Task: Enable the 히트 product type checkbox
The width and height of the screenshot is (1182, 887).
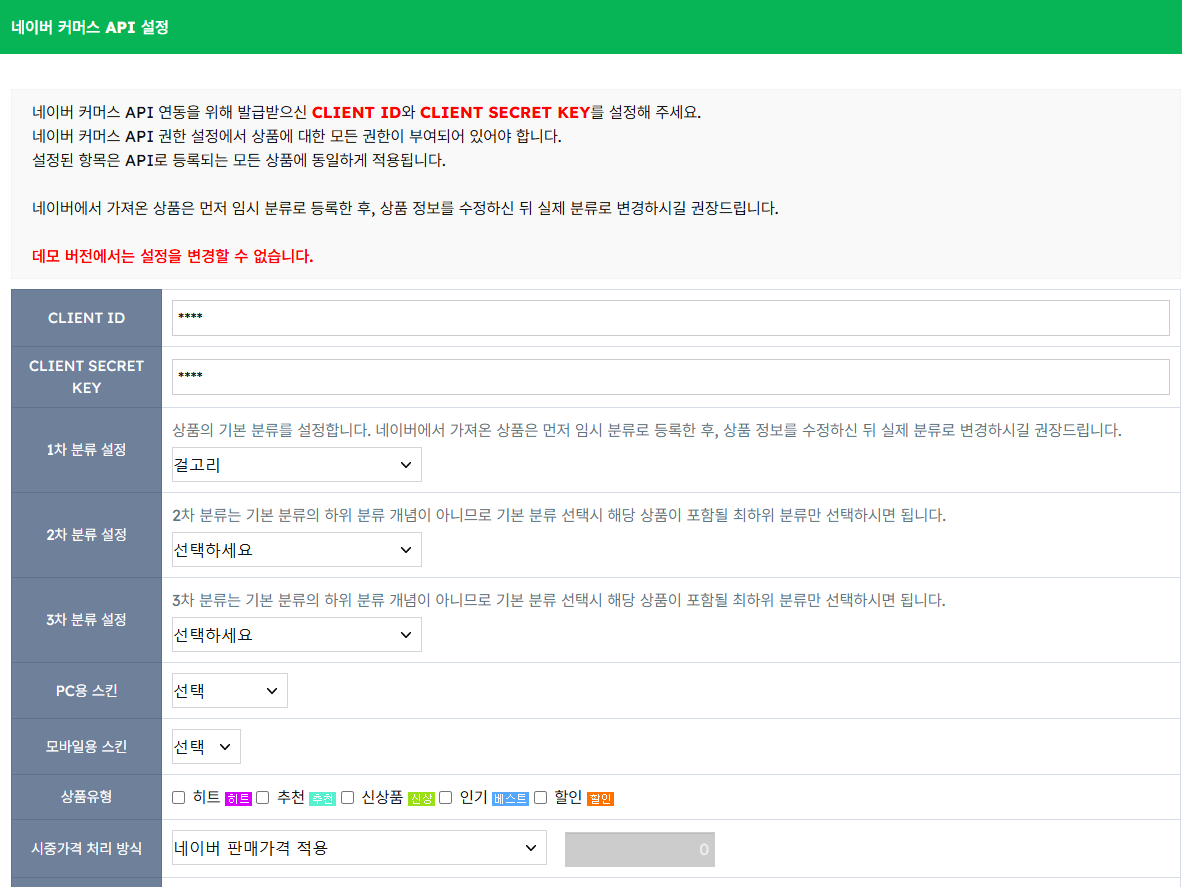Action: [179, 797]
